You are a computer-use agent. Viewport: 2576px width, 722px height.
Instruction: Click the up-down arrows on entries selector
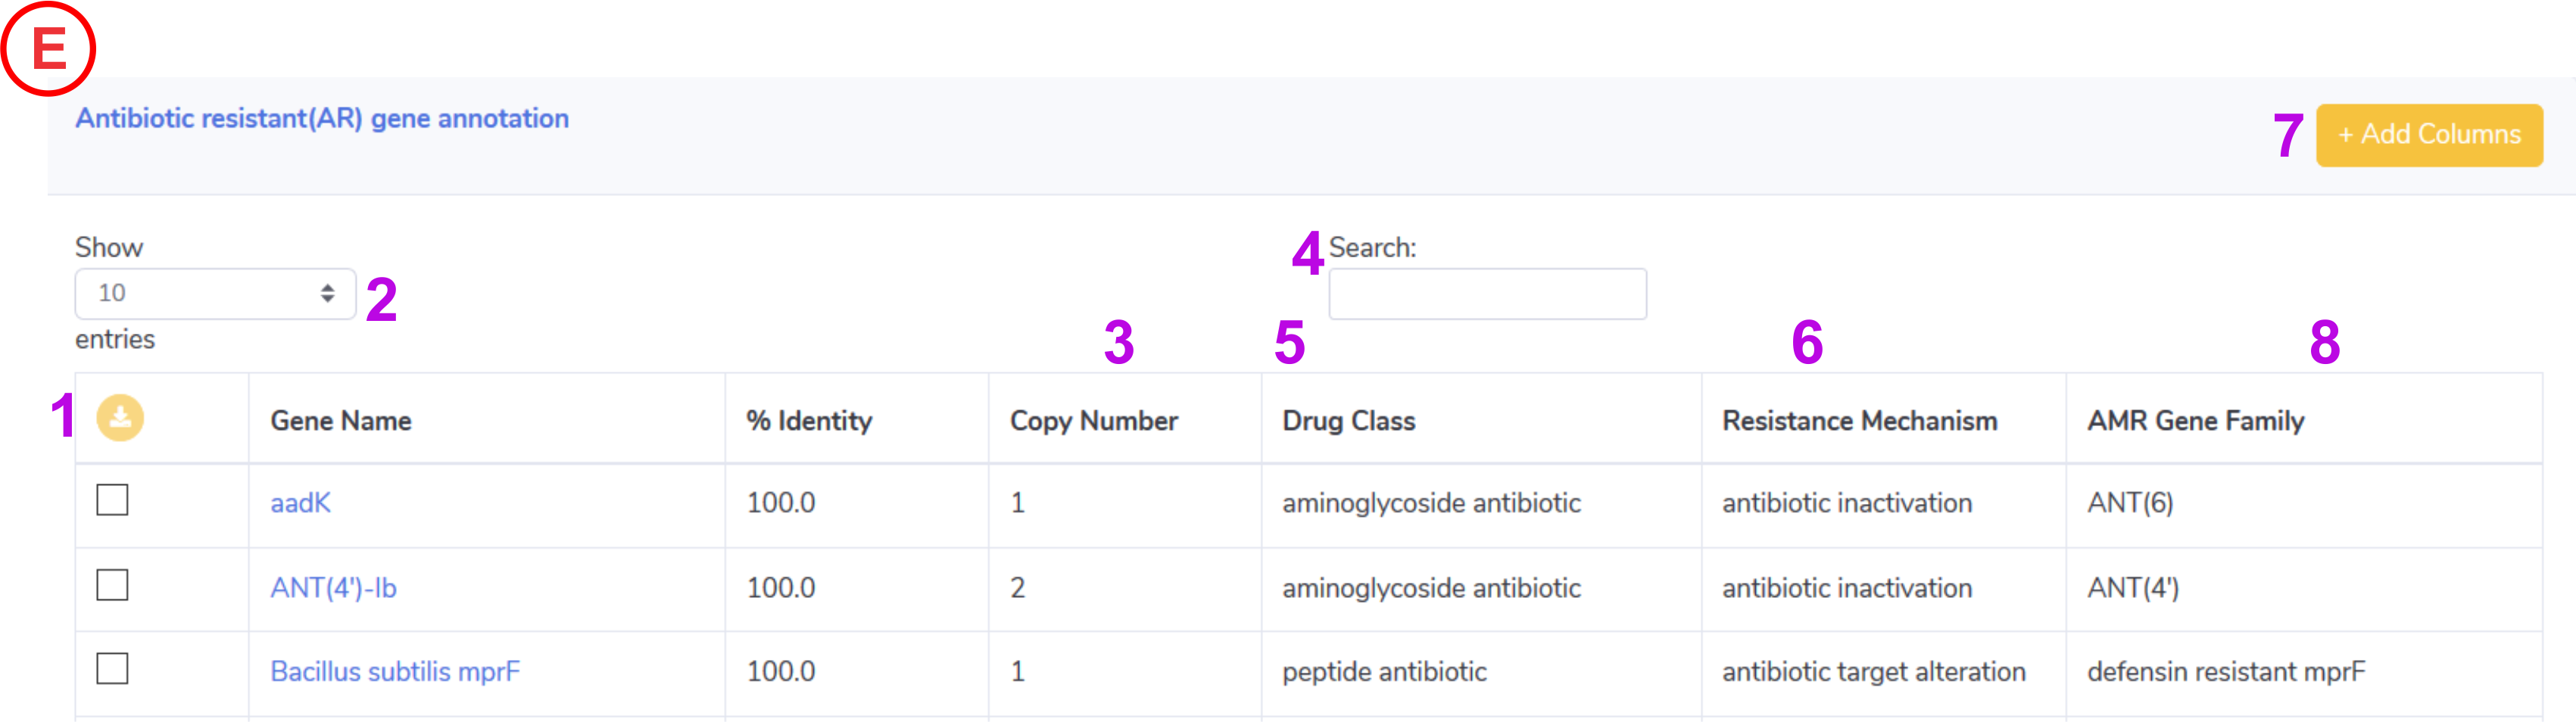(x=327, y=294)
